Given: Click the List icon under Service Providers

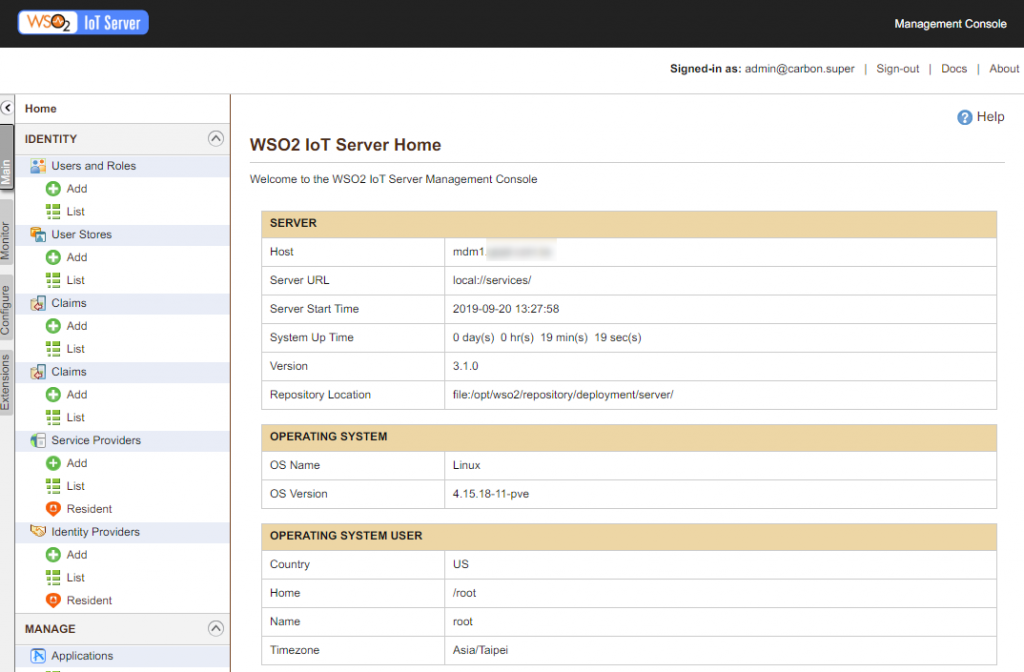Looking at the screenshot, I should point(53,486).
